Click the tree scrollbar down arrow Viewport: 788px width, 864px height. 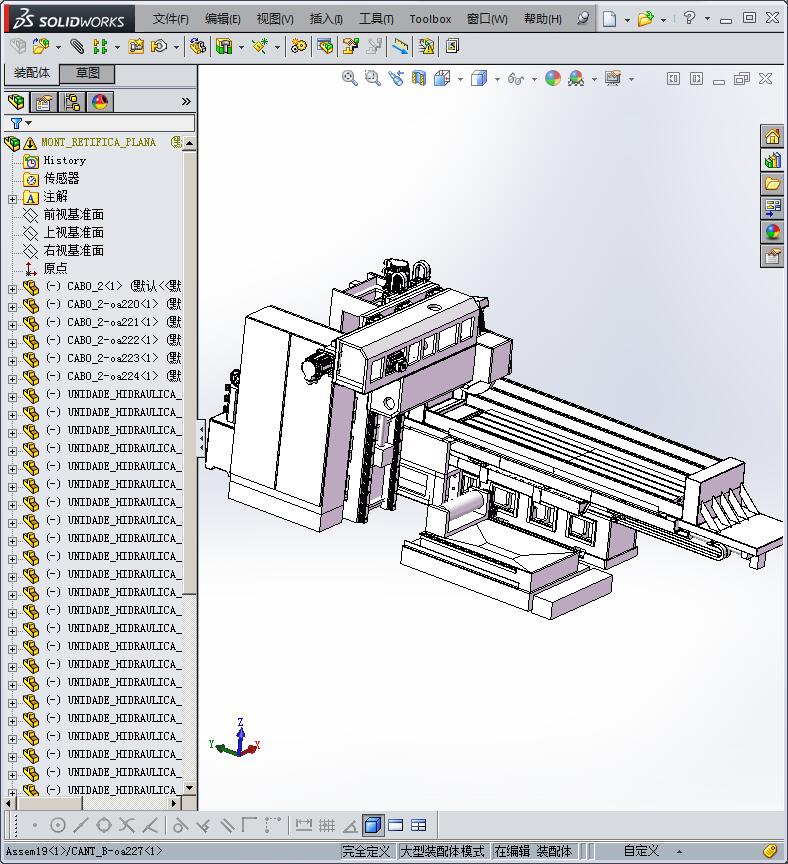(x=190, y=788)
